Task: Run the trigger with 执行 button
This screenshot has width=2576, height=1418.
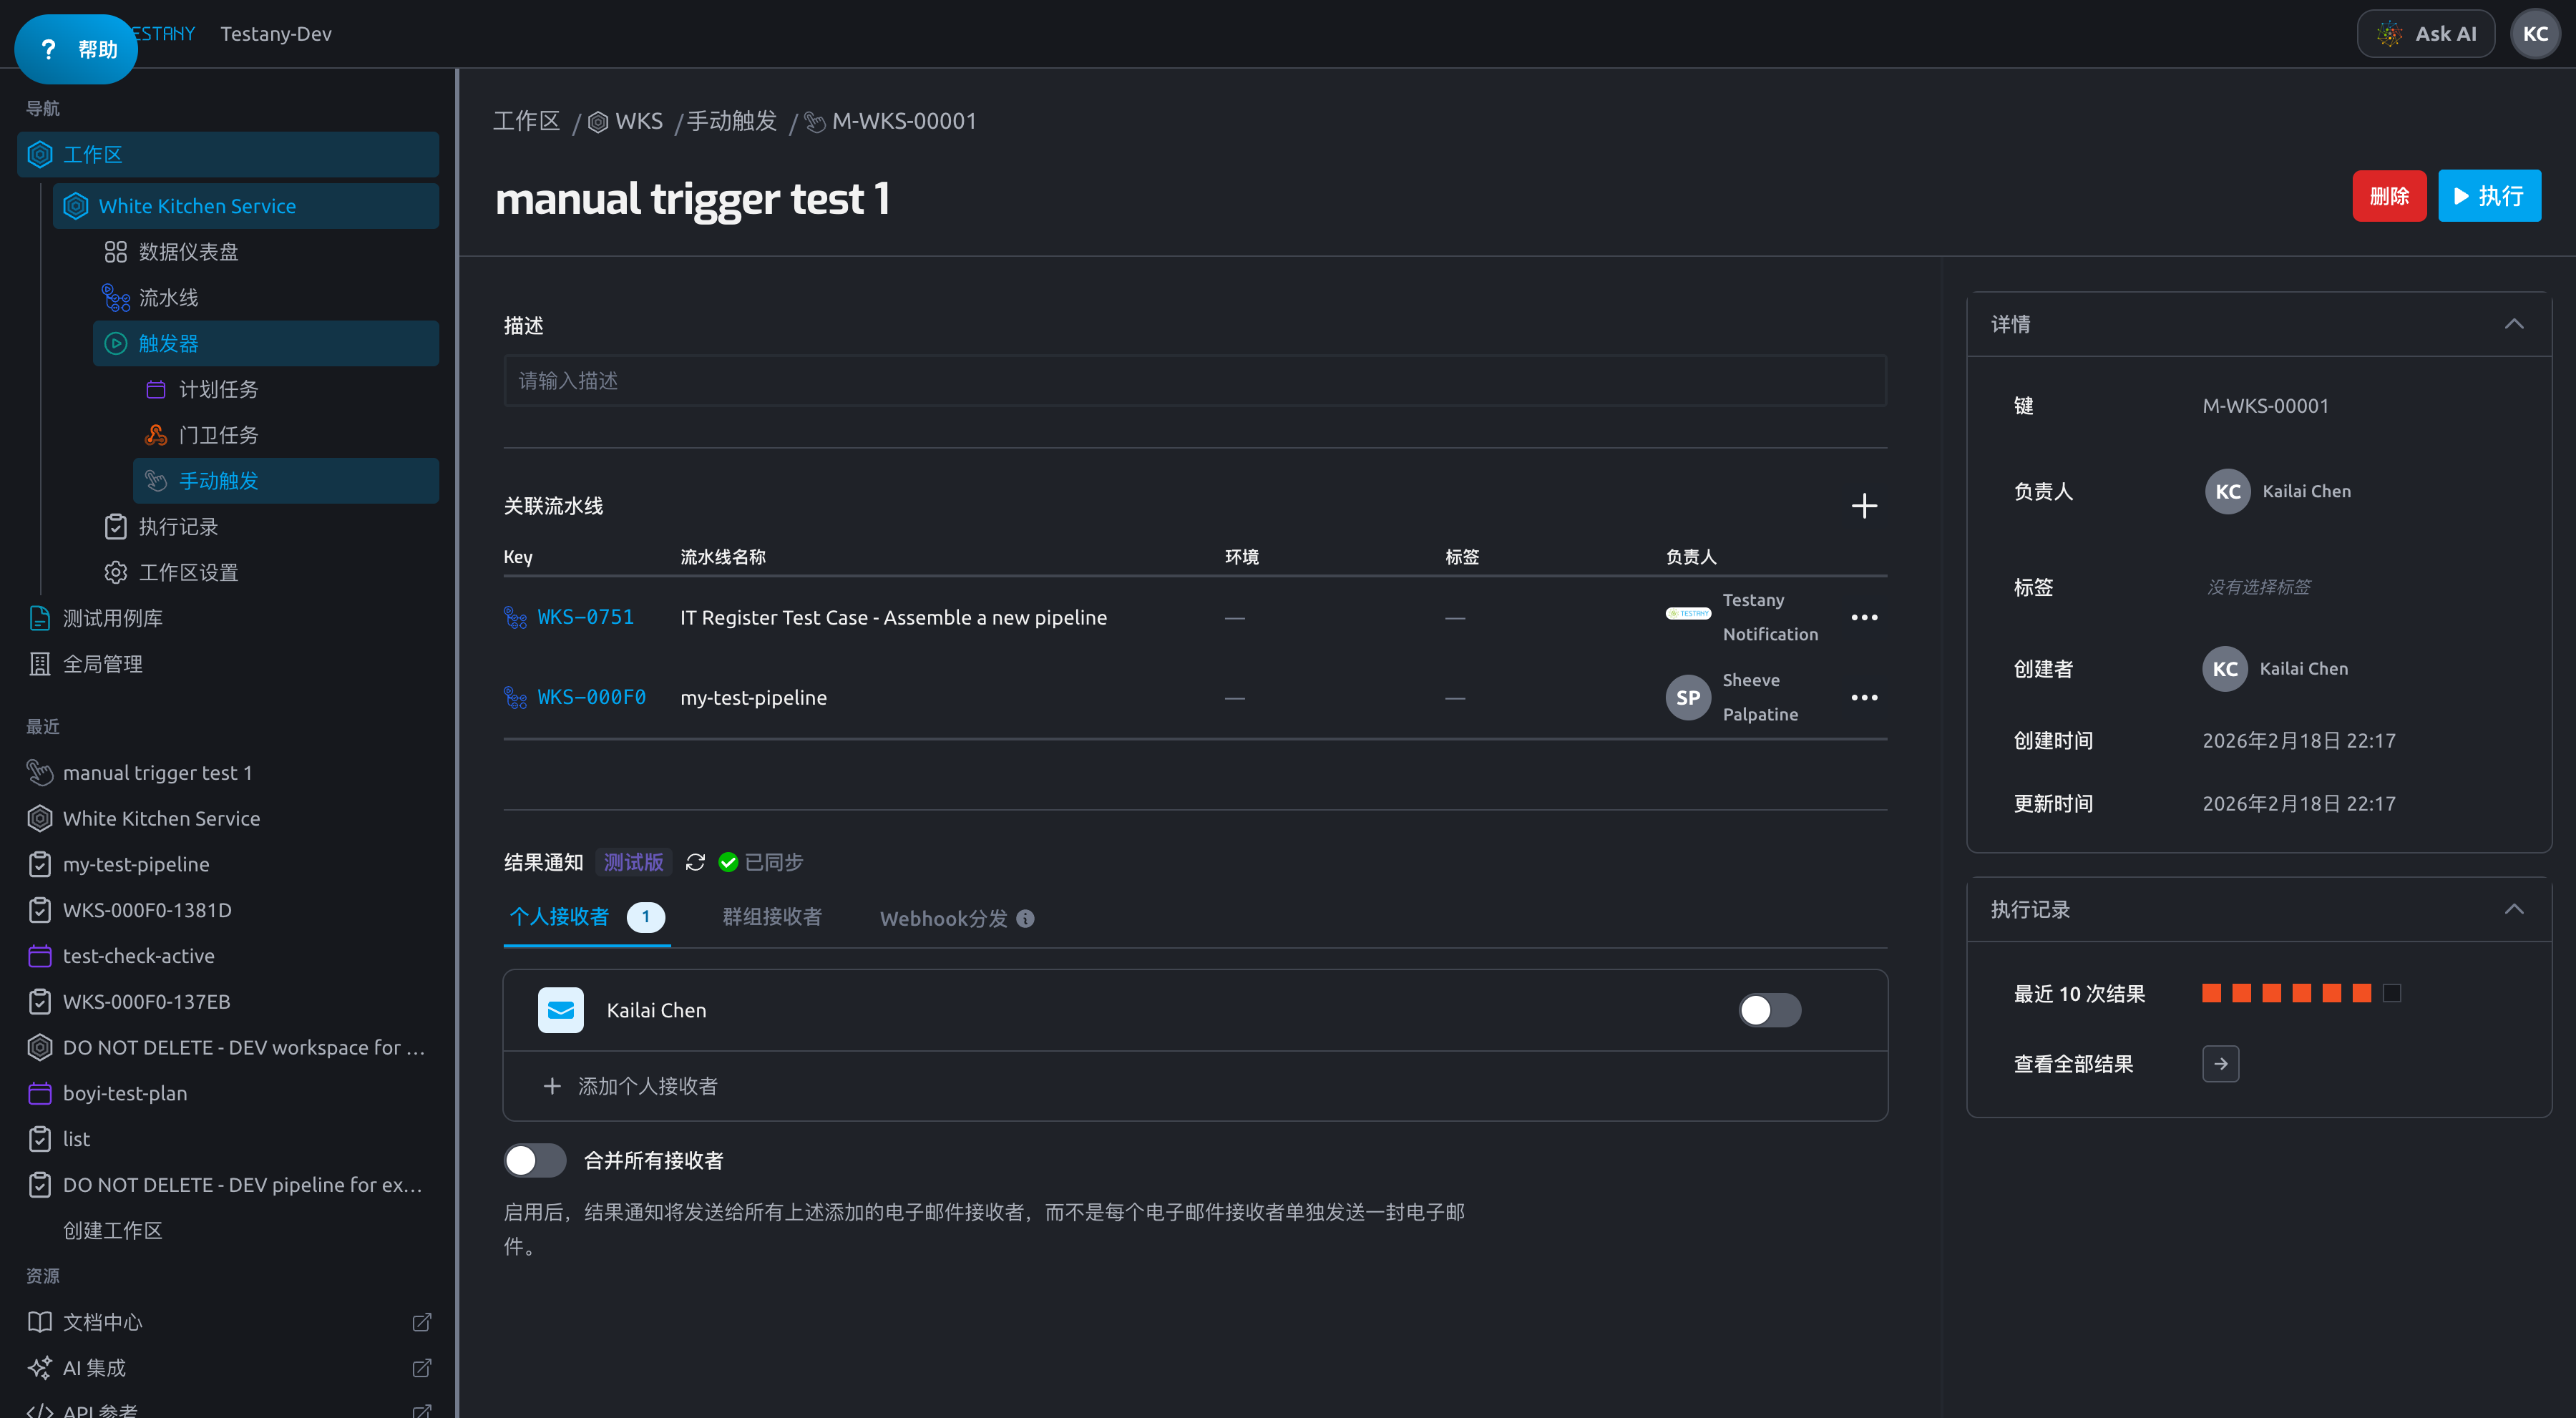Action: coord(2489,196)
